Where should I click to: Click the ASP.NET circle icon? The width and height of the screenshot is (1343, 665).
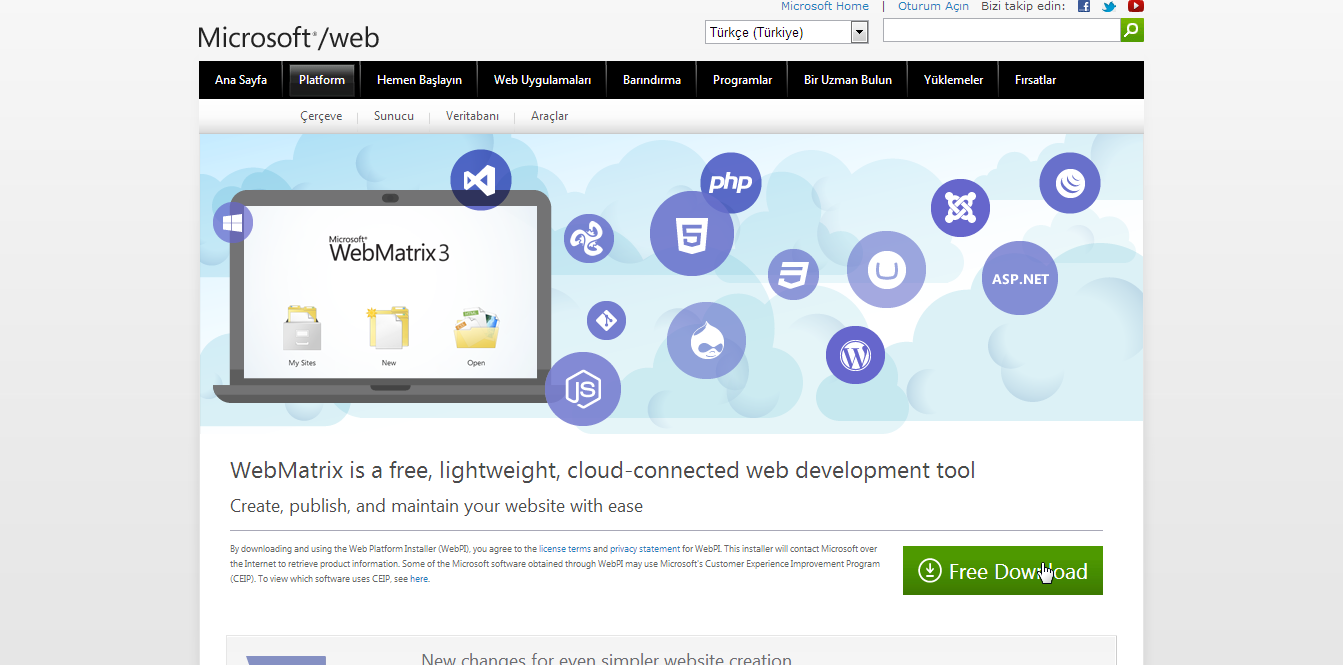click(x=1019, y=278)
